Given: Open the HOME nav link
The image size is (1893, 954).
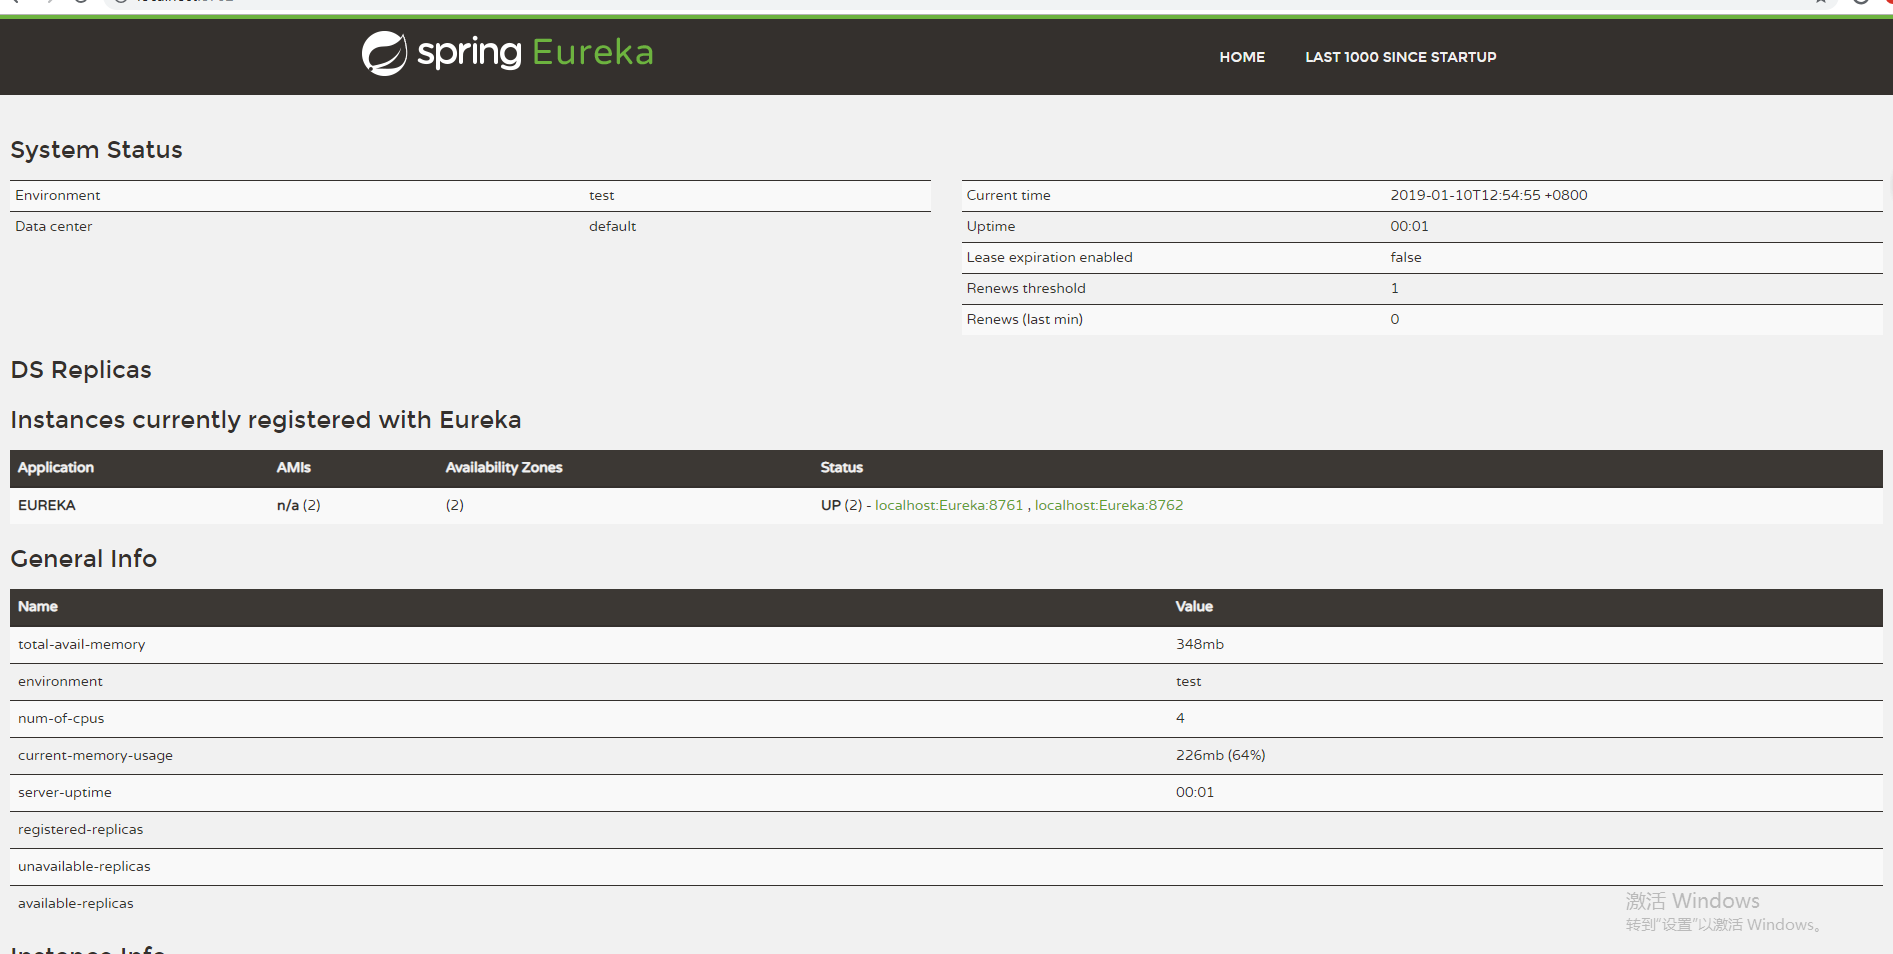Looking at the screenshot, I should point(1242,57).
